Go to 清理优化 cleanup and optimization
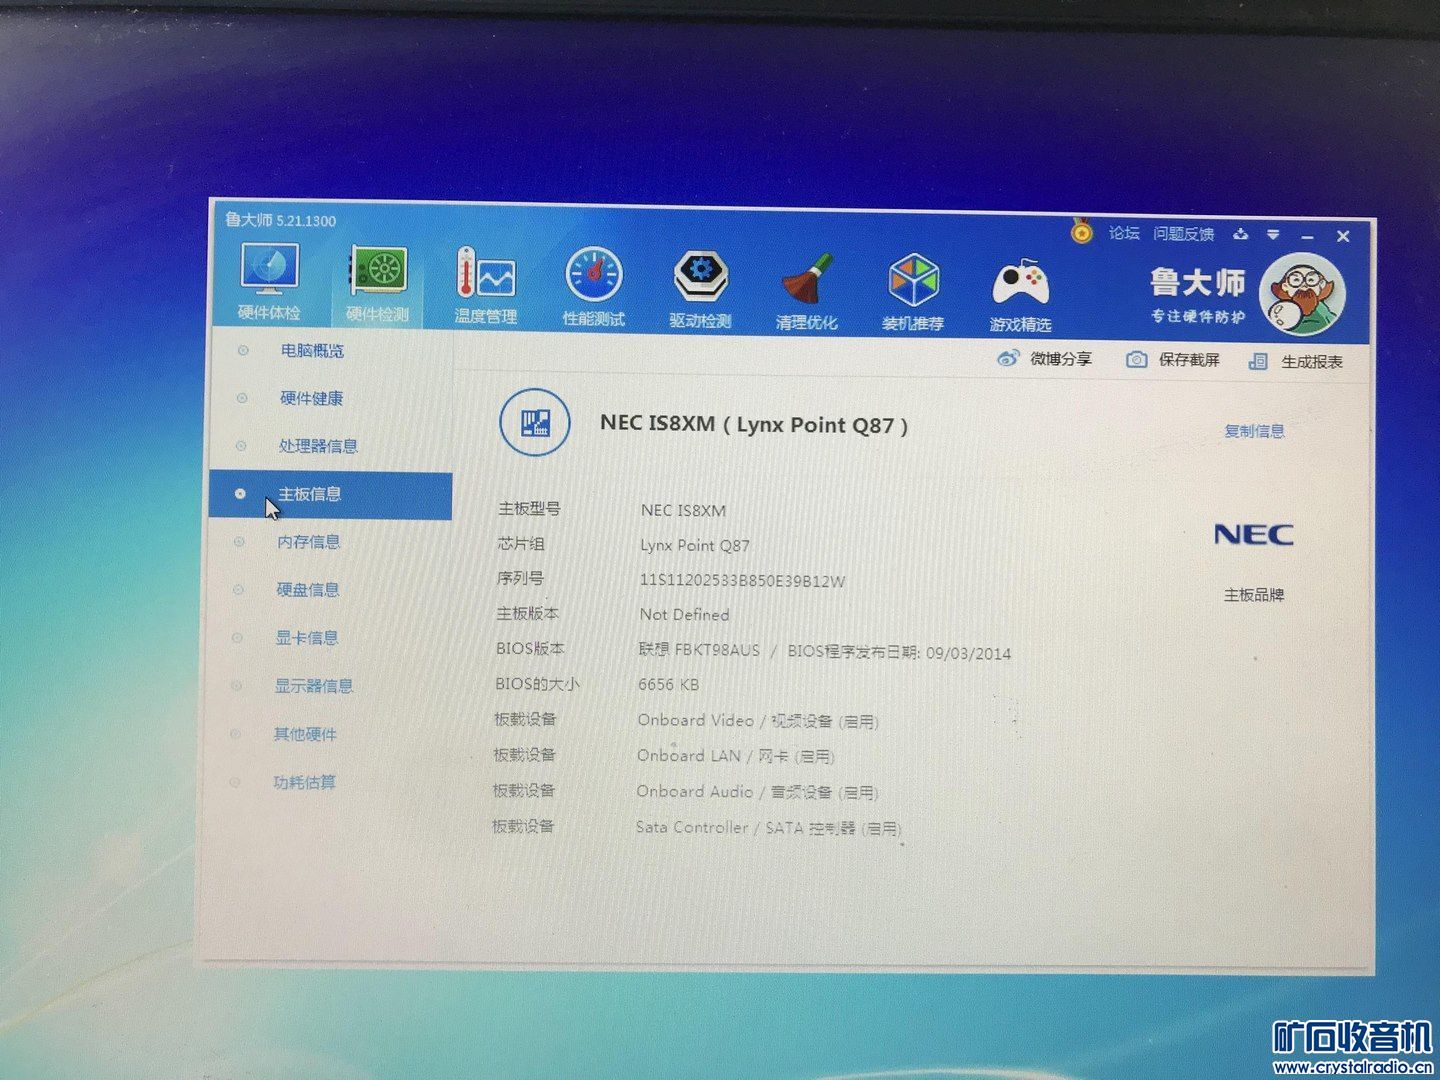 (807, 290)
